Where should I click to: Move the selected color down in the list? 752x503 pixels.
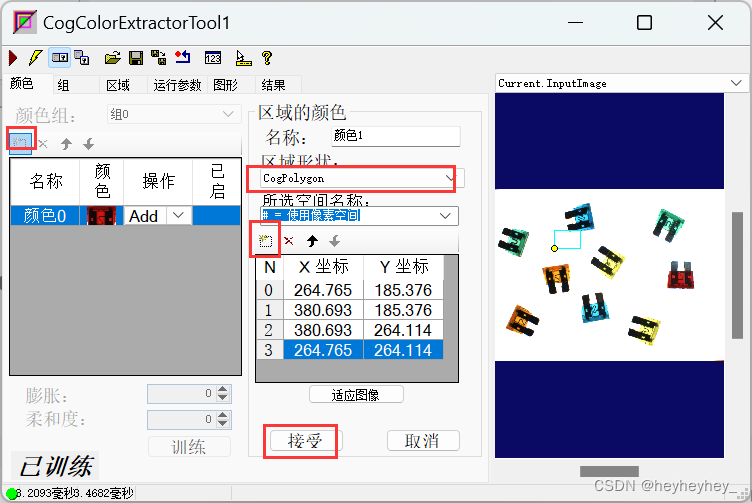[88, 143]
